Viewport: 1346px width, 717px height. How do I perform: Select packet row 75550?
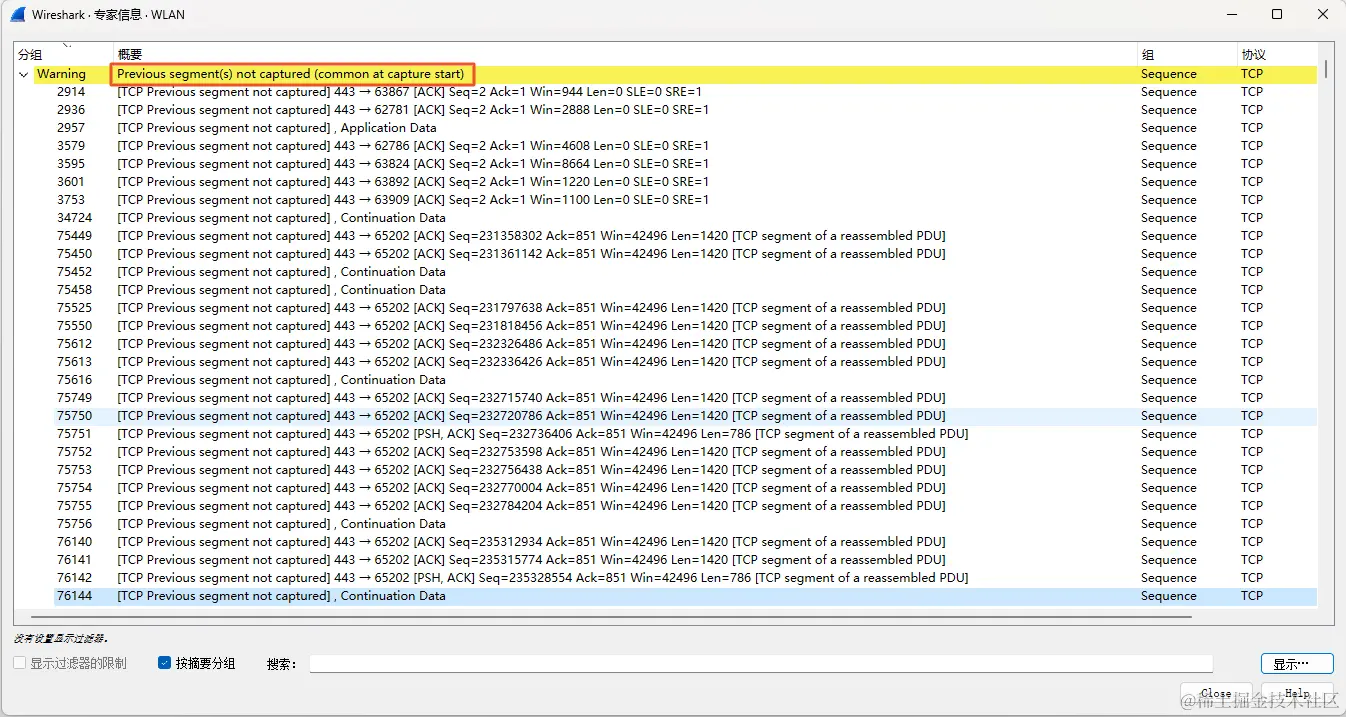click(685, 326)
